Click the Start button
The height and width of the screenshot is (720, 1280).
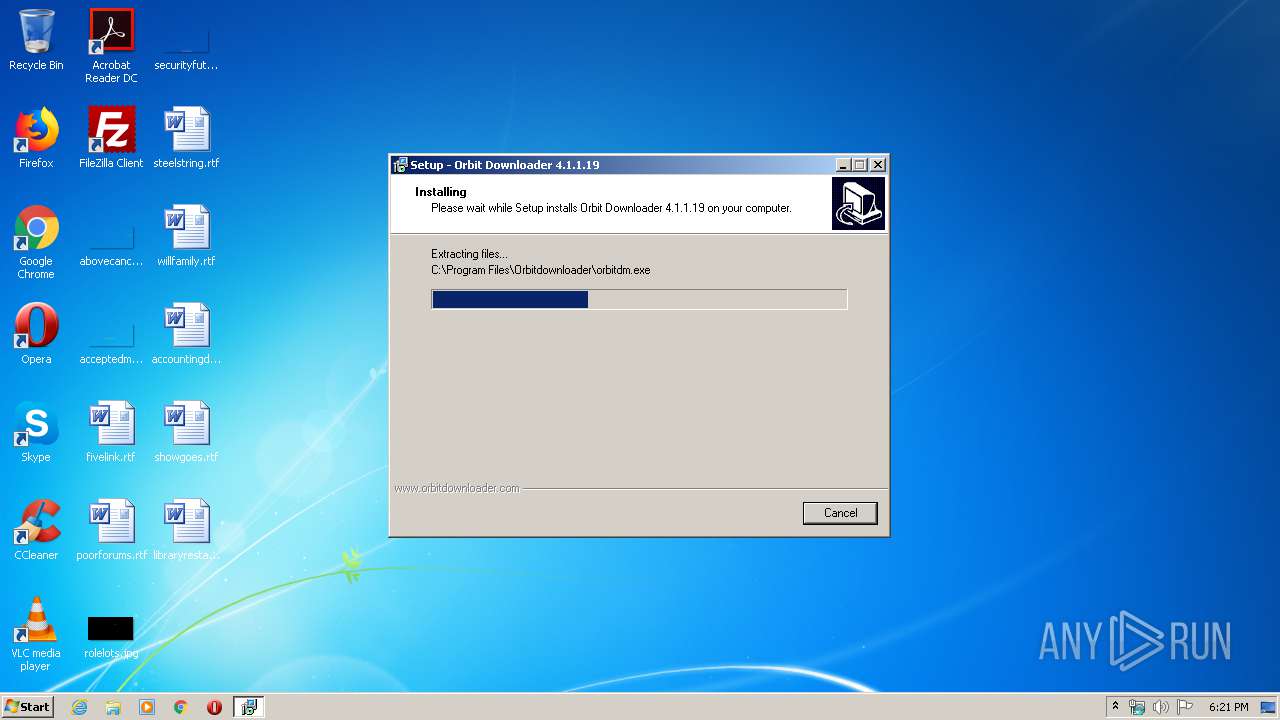[27, 707]
